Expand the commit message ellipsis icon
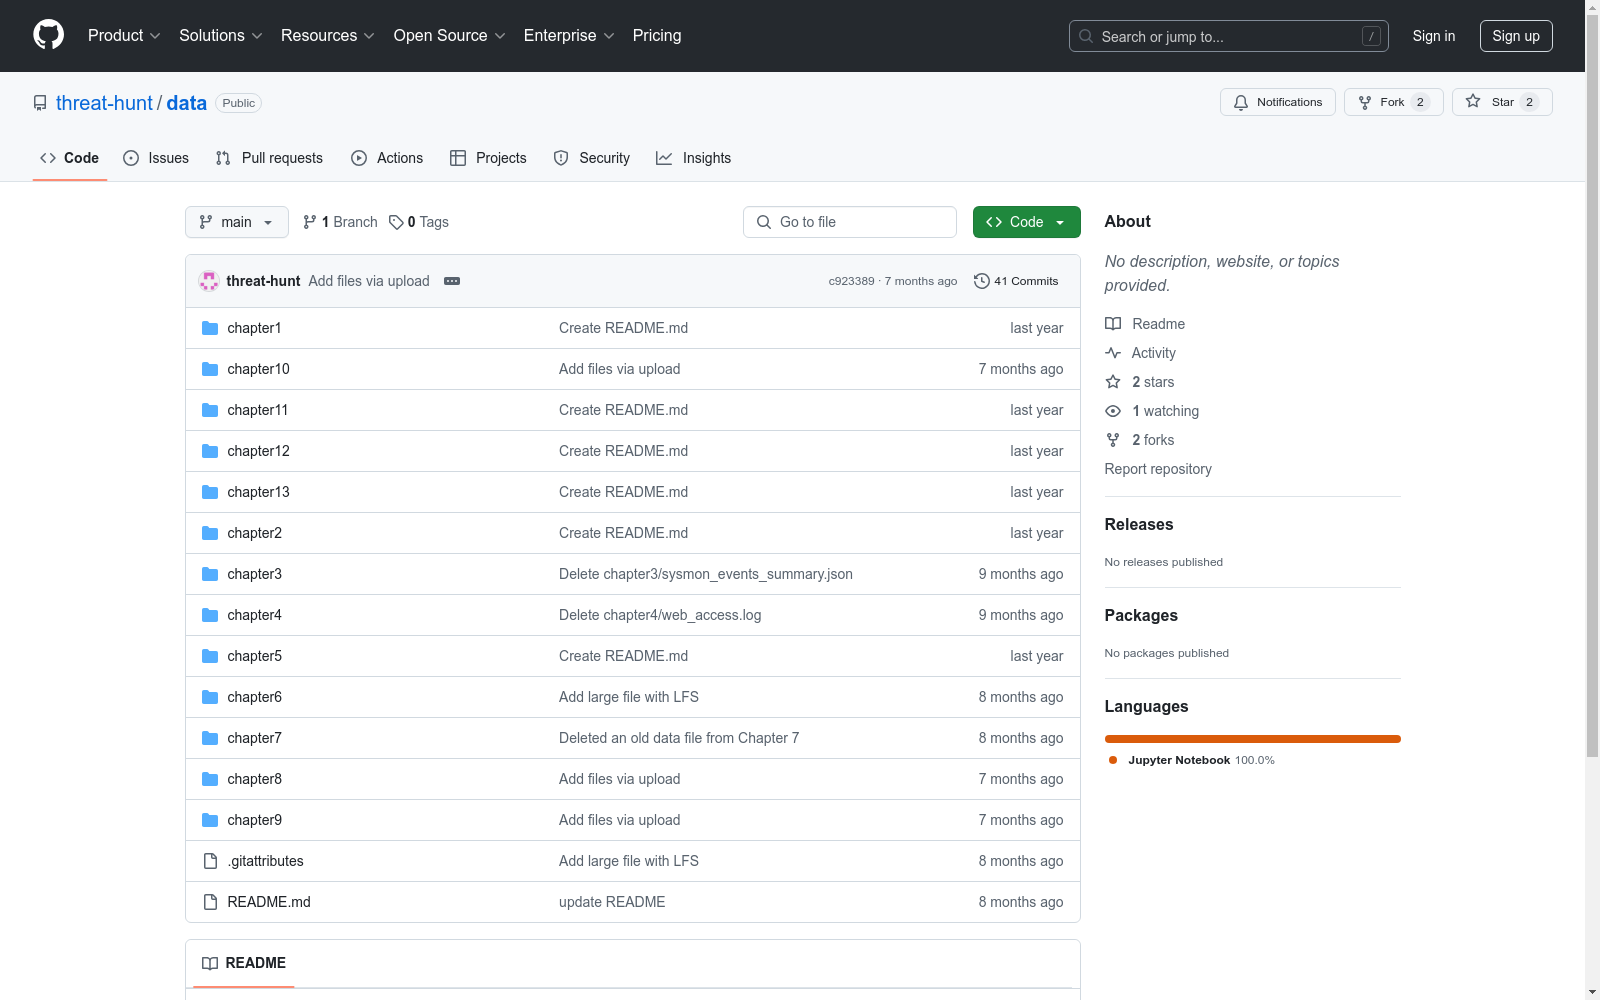 (x=452, y=281)
